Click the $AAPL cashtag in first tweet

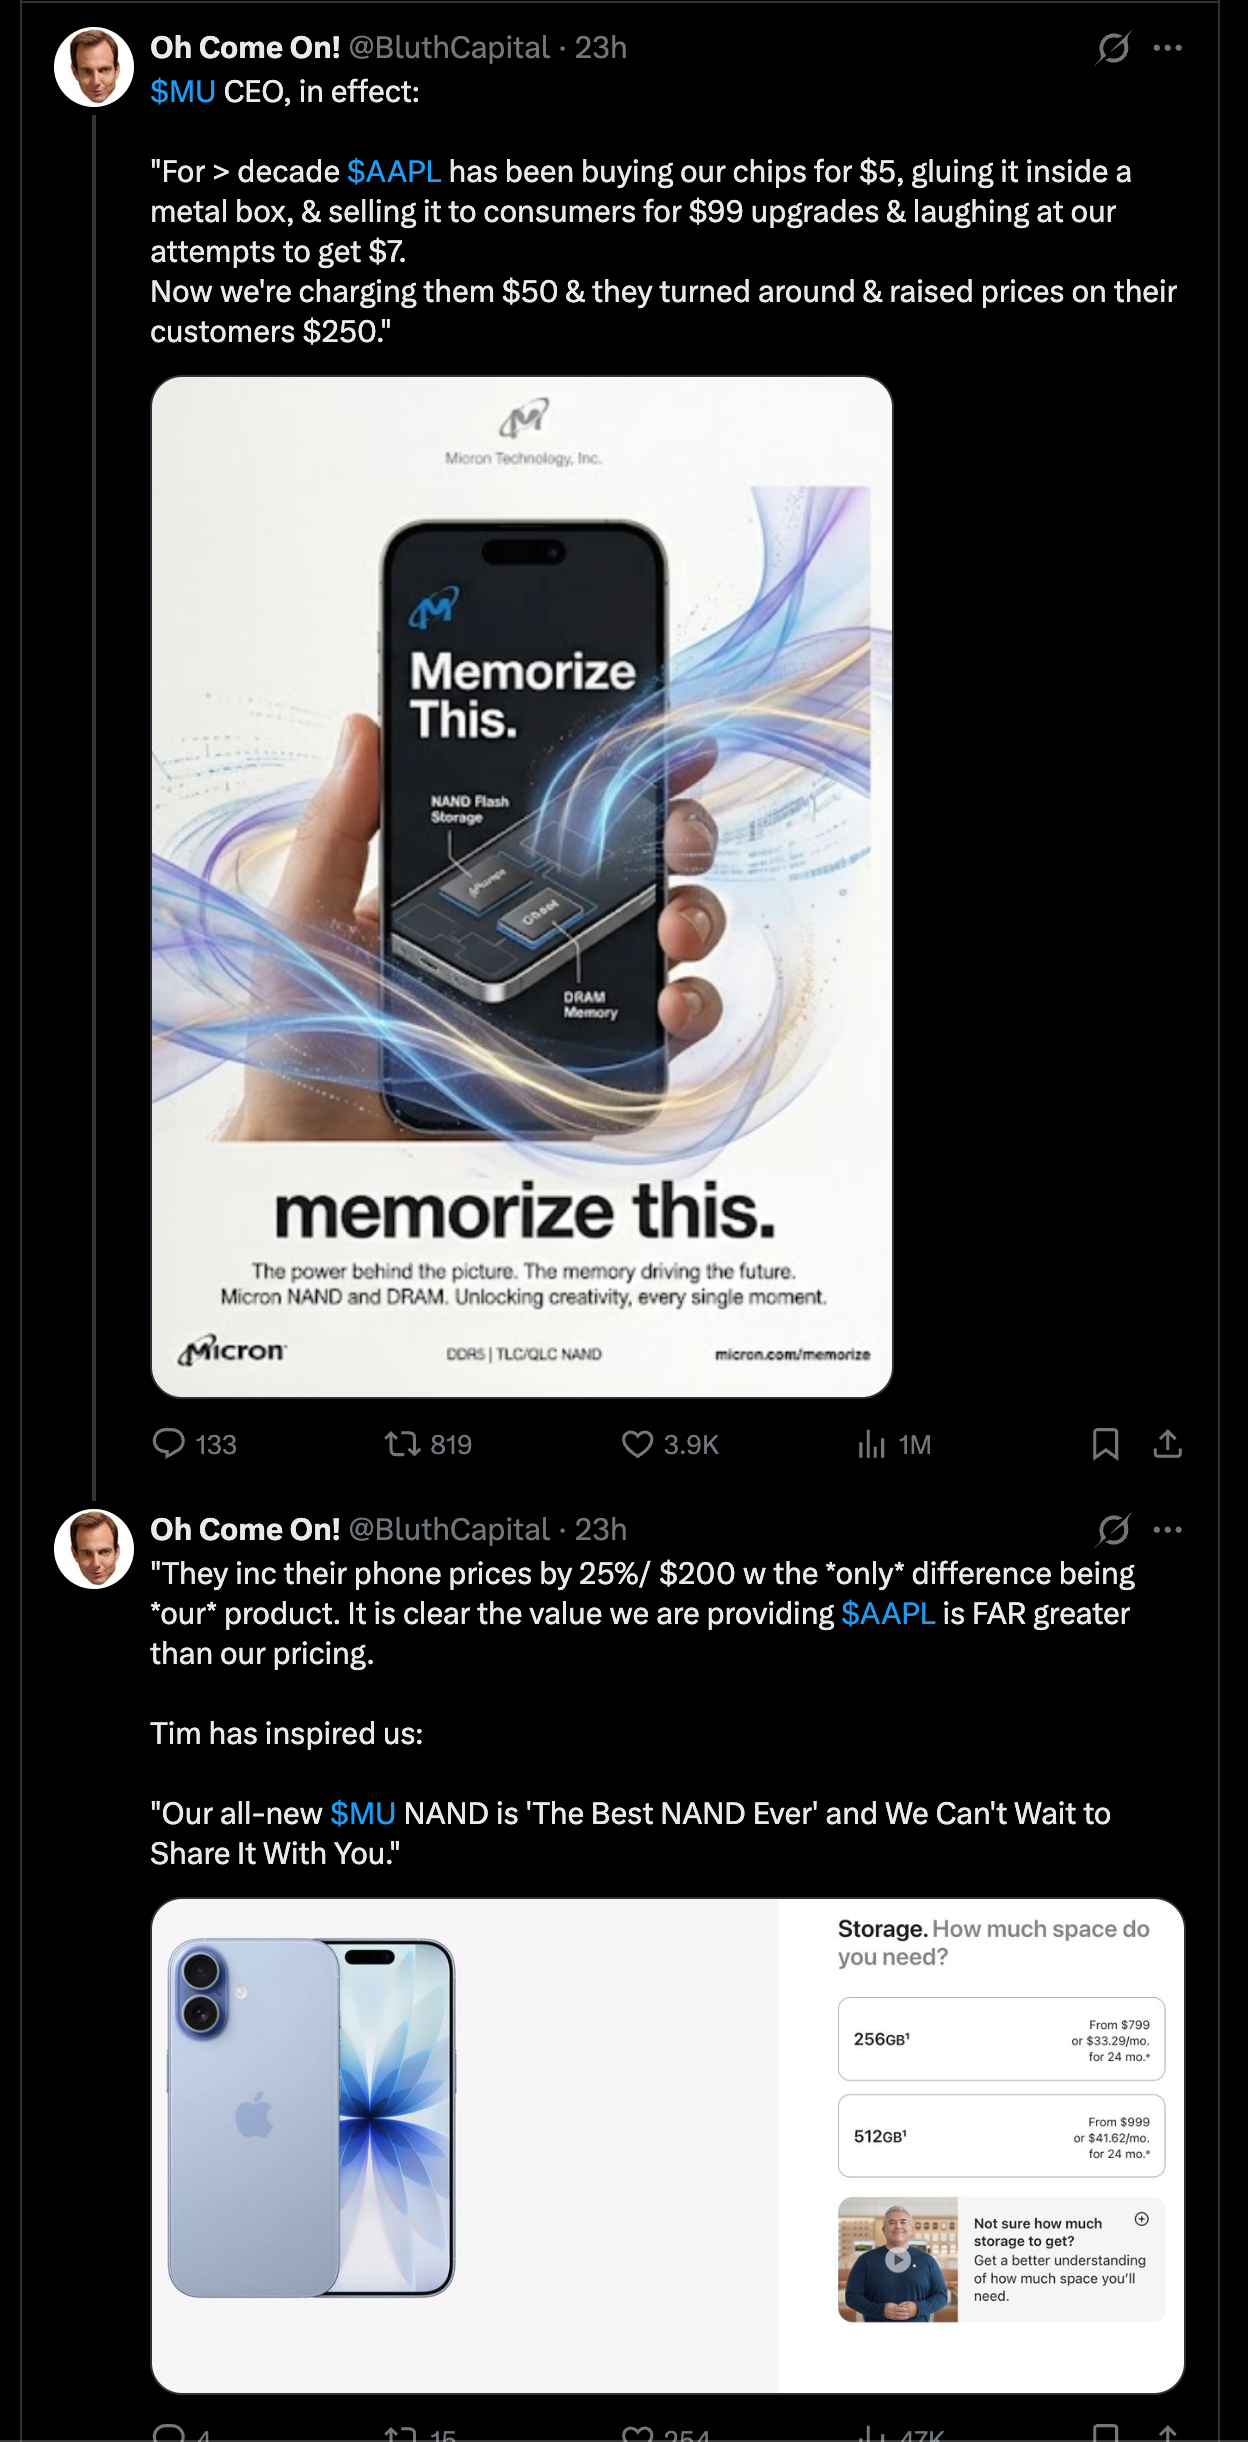pyautogui.click(x=394, y=172)
